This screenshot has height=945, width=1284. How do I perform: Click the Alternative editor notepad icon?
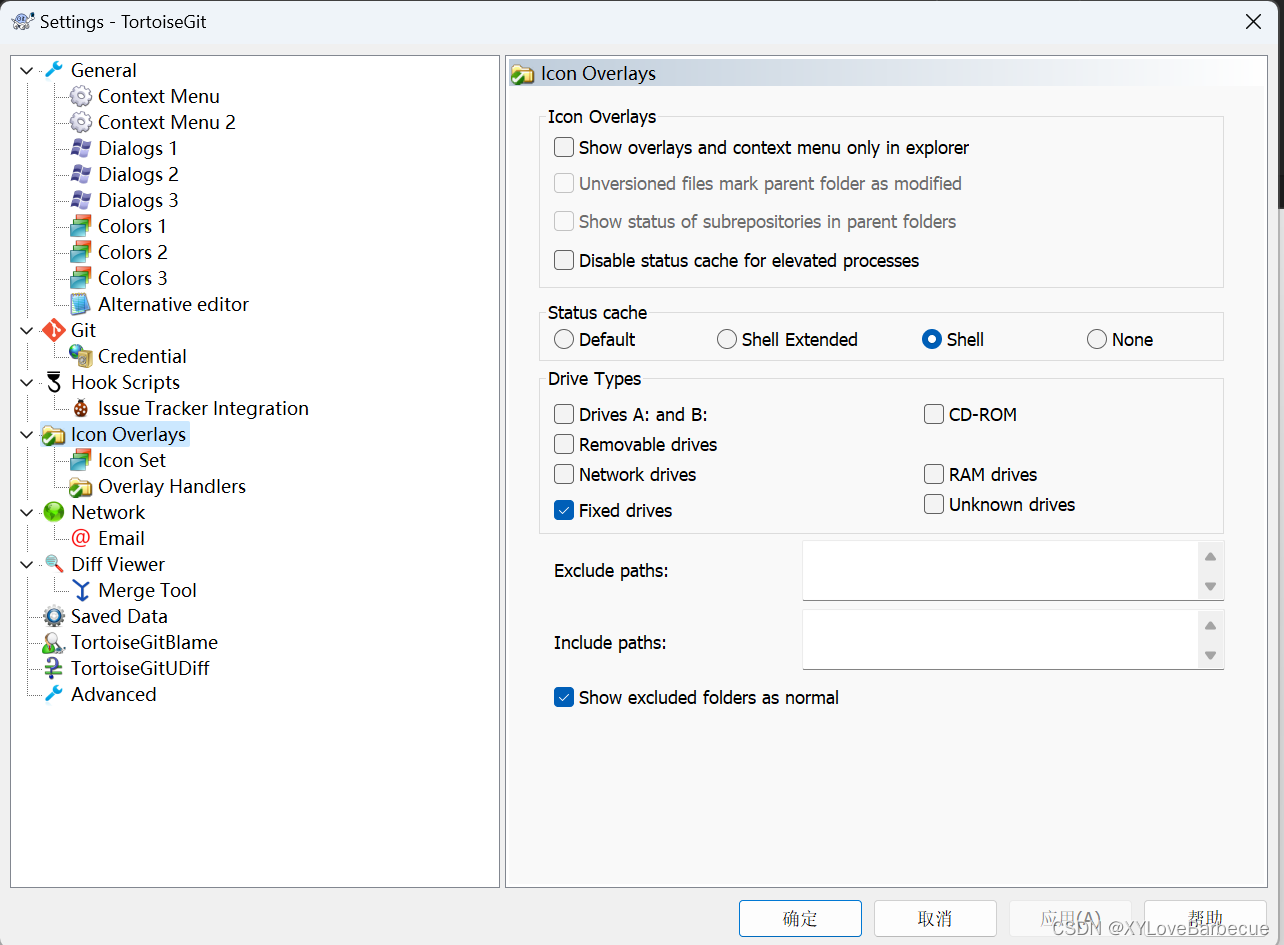tap(81, 304)
